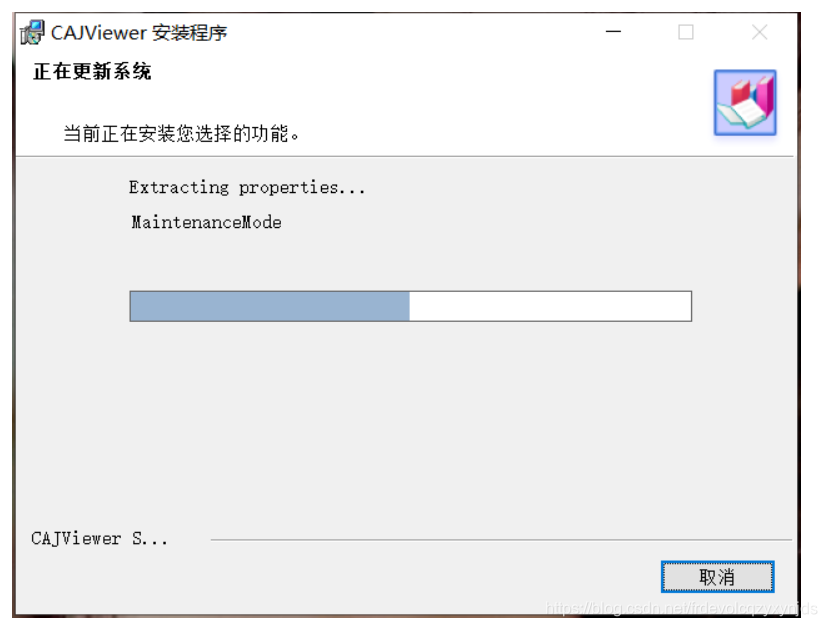Image resolution: width=827 pixels, height=627 pixels.
Task: Click the horizontal line beside CAJViewer S...
Action: click(x=501, y=539)
